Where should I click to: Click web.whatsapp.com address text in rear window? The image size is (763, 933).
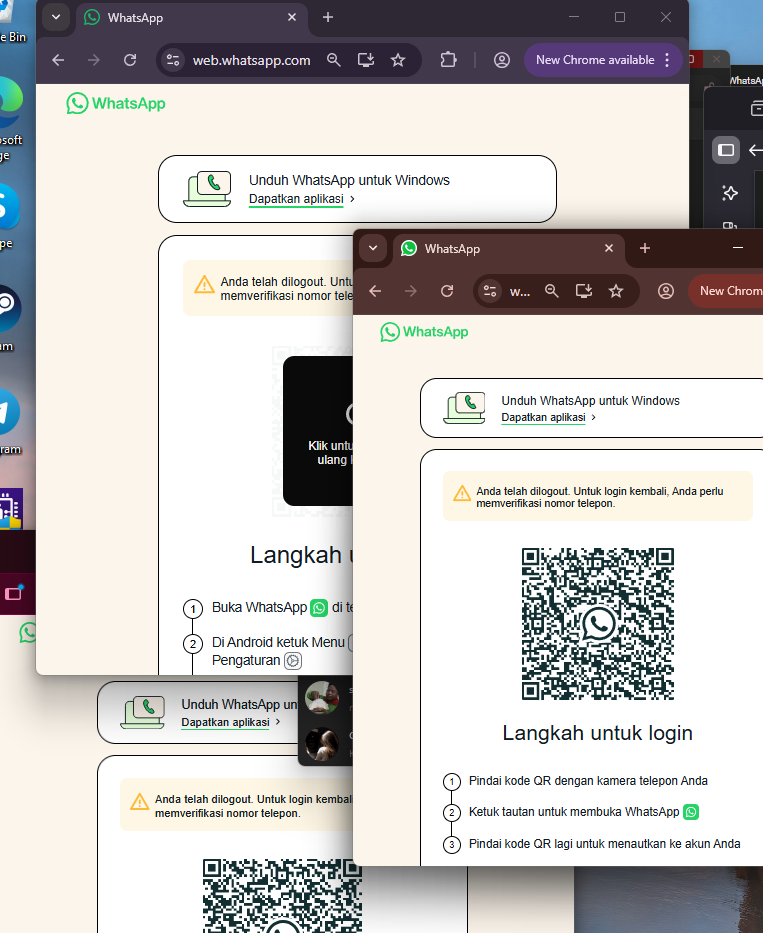[x=251, y=60]
